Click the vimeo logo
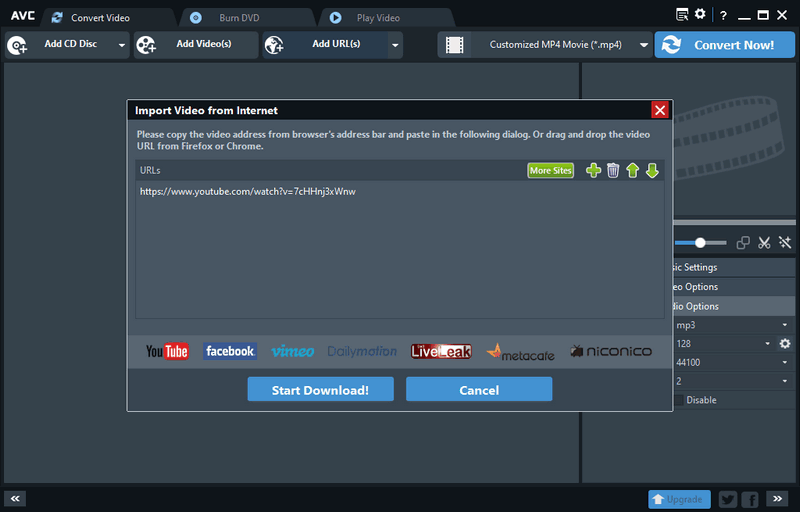800x512 pixels. pos(293,351)
